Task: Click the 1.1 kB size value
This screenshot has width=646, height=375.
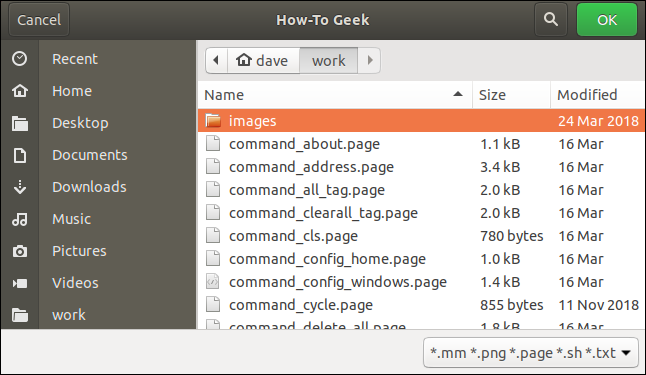Action: click(x=500, y=144)
